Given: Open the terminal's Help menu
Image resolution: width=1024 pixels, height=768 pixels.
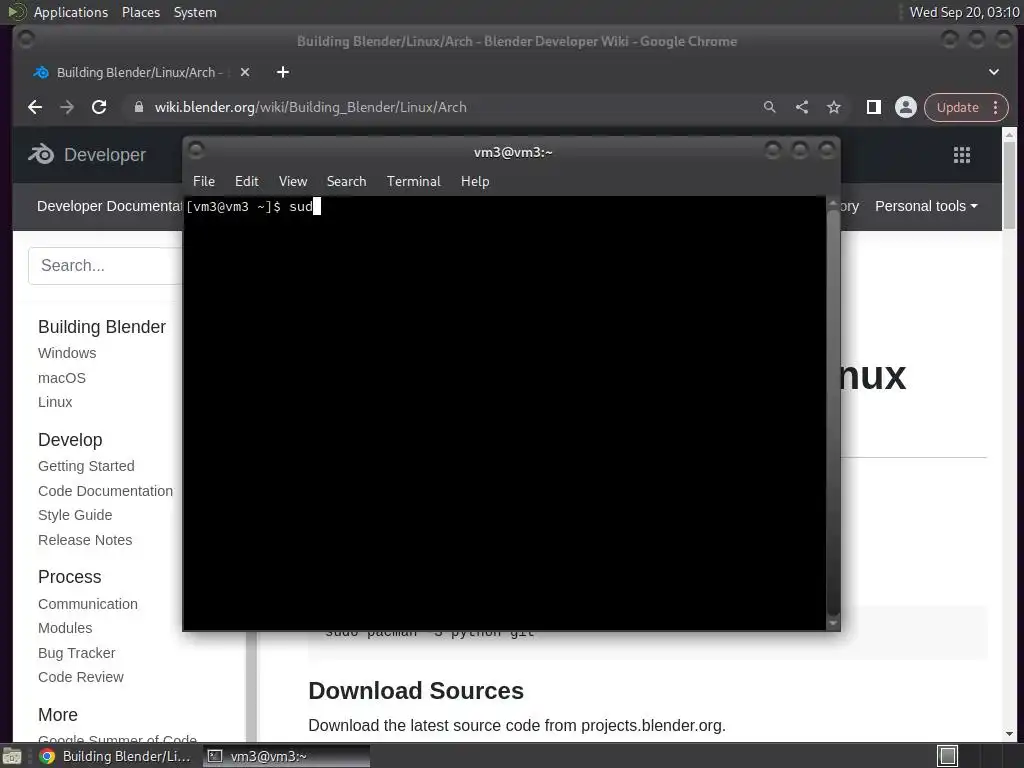Looking at the screenshot, I should (475, 182).
